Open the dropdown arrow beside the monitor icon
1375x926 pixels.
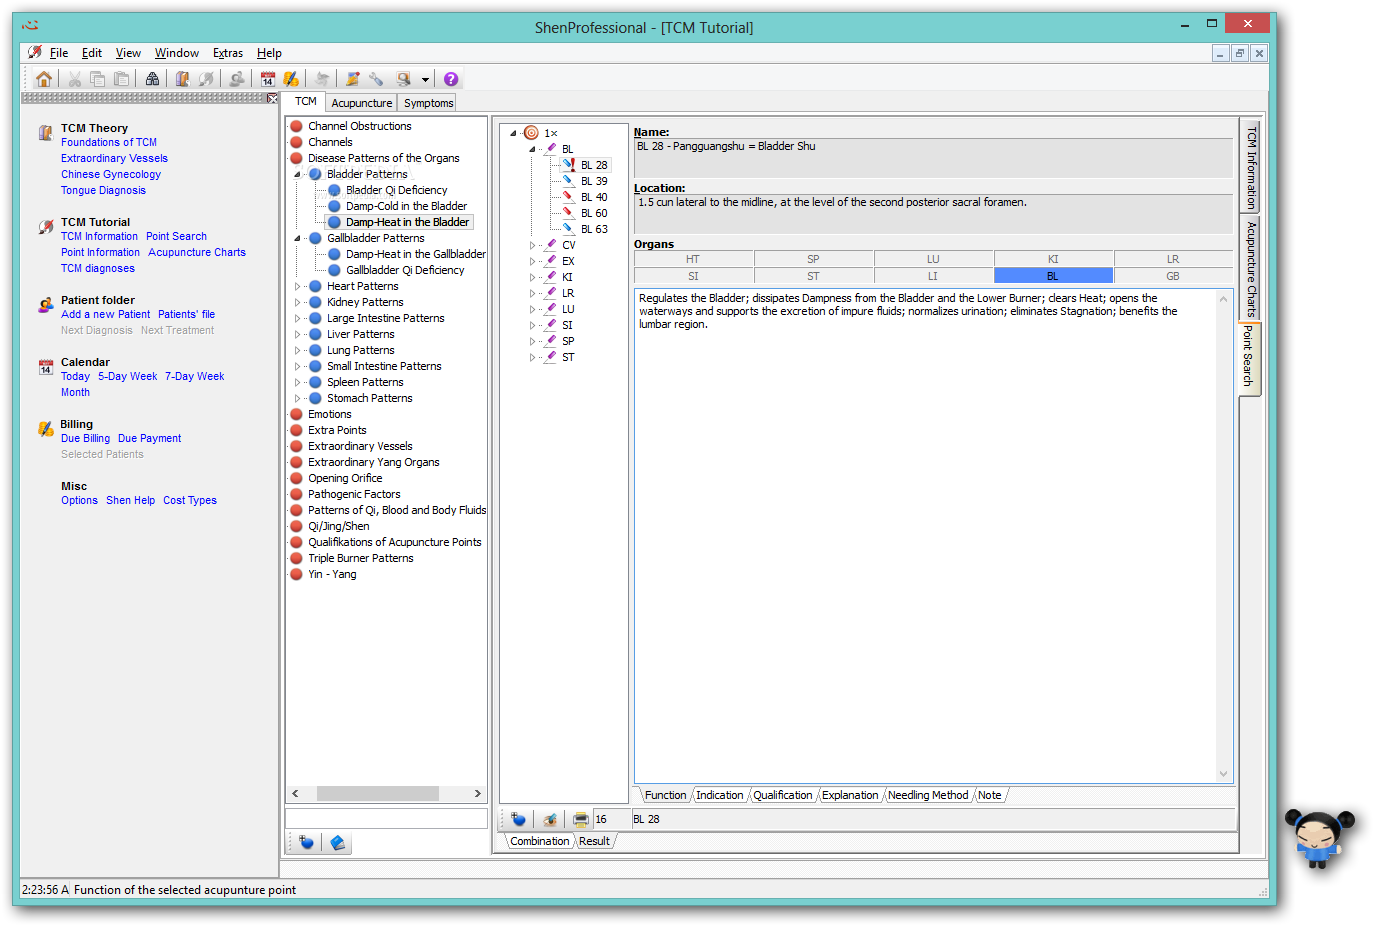[x=425, y=79]
